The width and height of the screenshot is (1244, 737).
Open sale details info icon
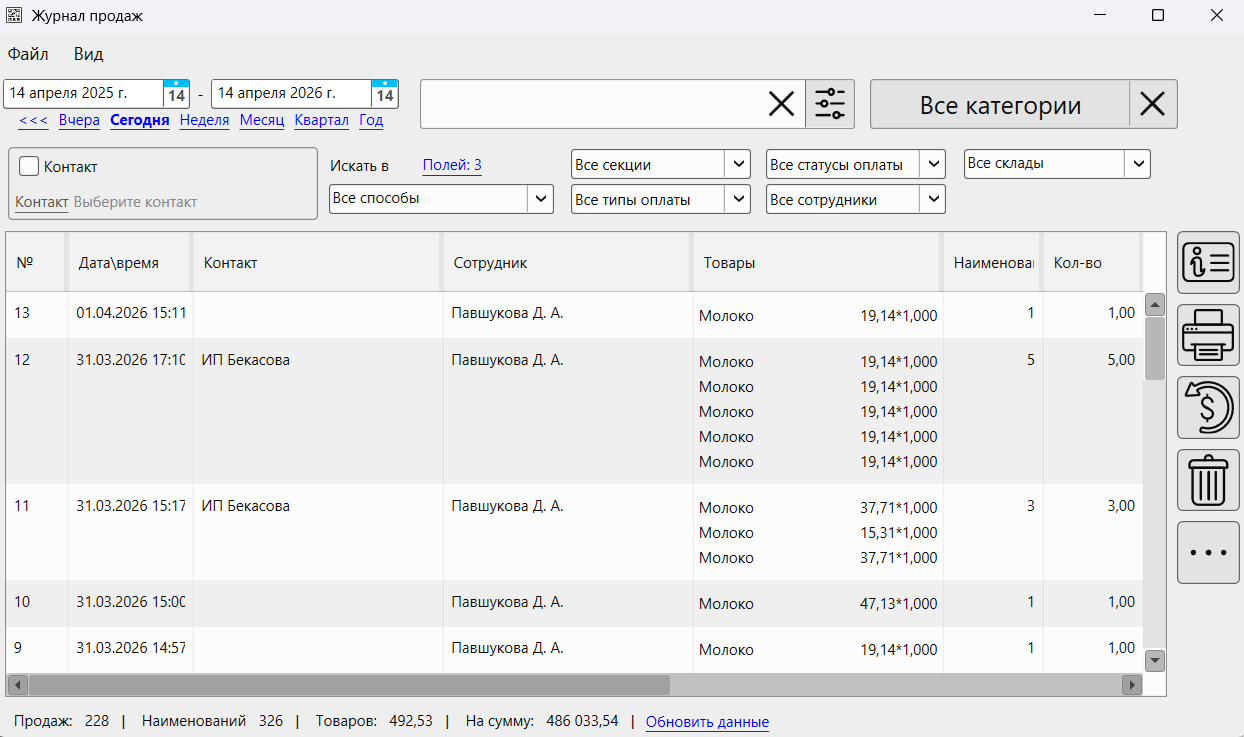click(1208, 262)
